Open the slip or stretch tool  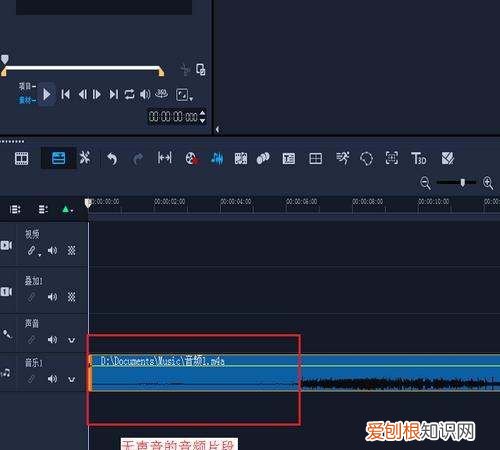pos(164,157)
